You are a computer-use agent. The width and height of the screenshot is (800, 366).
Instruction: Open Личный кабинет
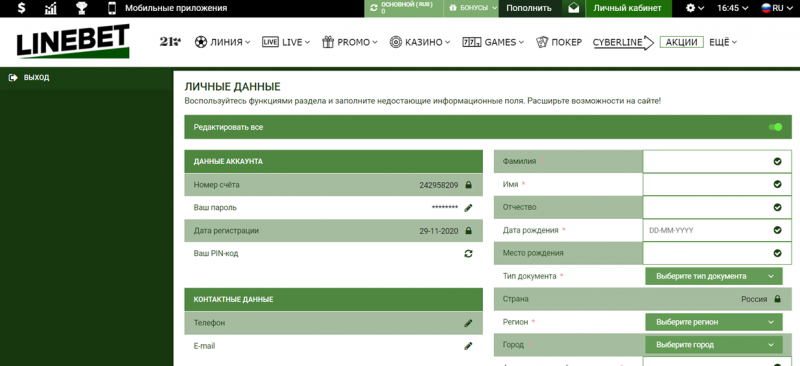(x=627, y=8)
